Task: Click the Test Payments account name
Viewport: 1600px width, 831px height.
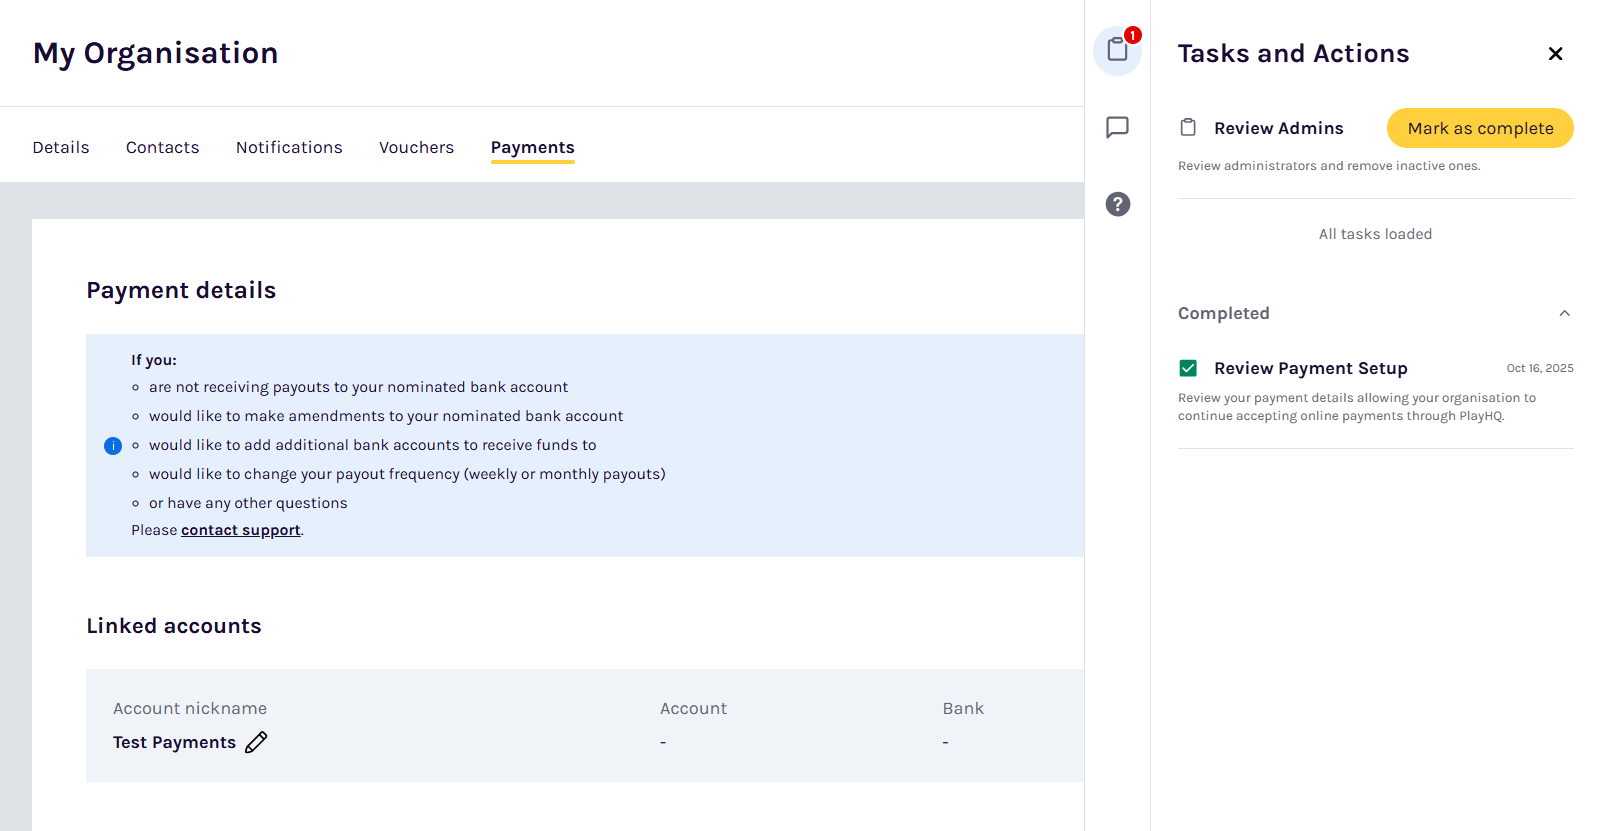Action: tap(174, 742)
